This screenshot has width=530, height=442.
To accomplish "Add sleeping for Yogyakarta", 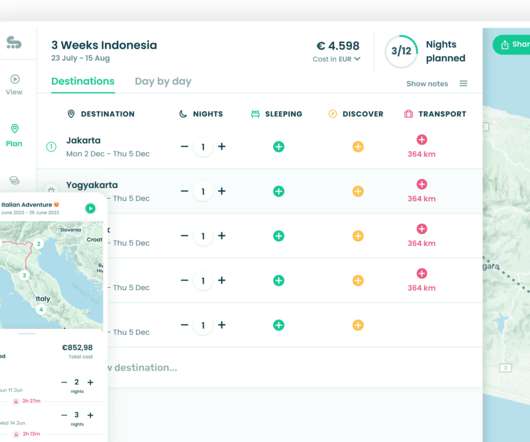I will pyautogui.click(x=279, y=191).
